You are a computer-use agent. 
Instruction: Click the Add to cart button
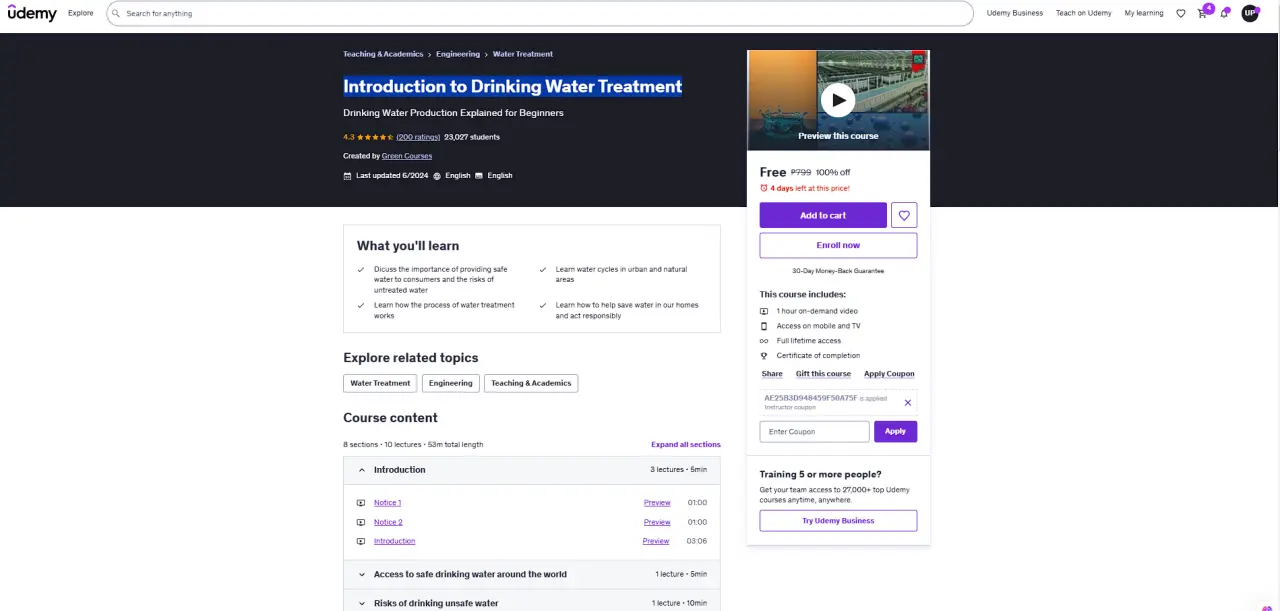(x=823, y=215)
